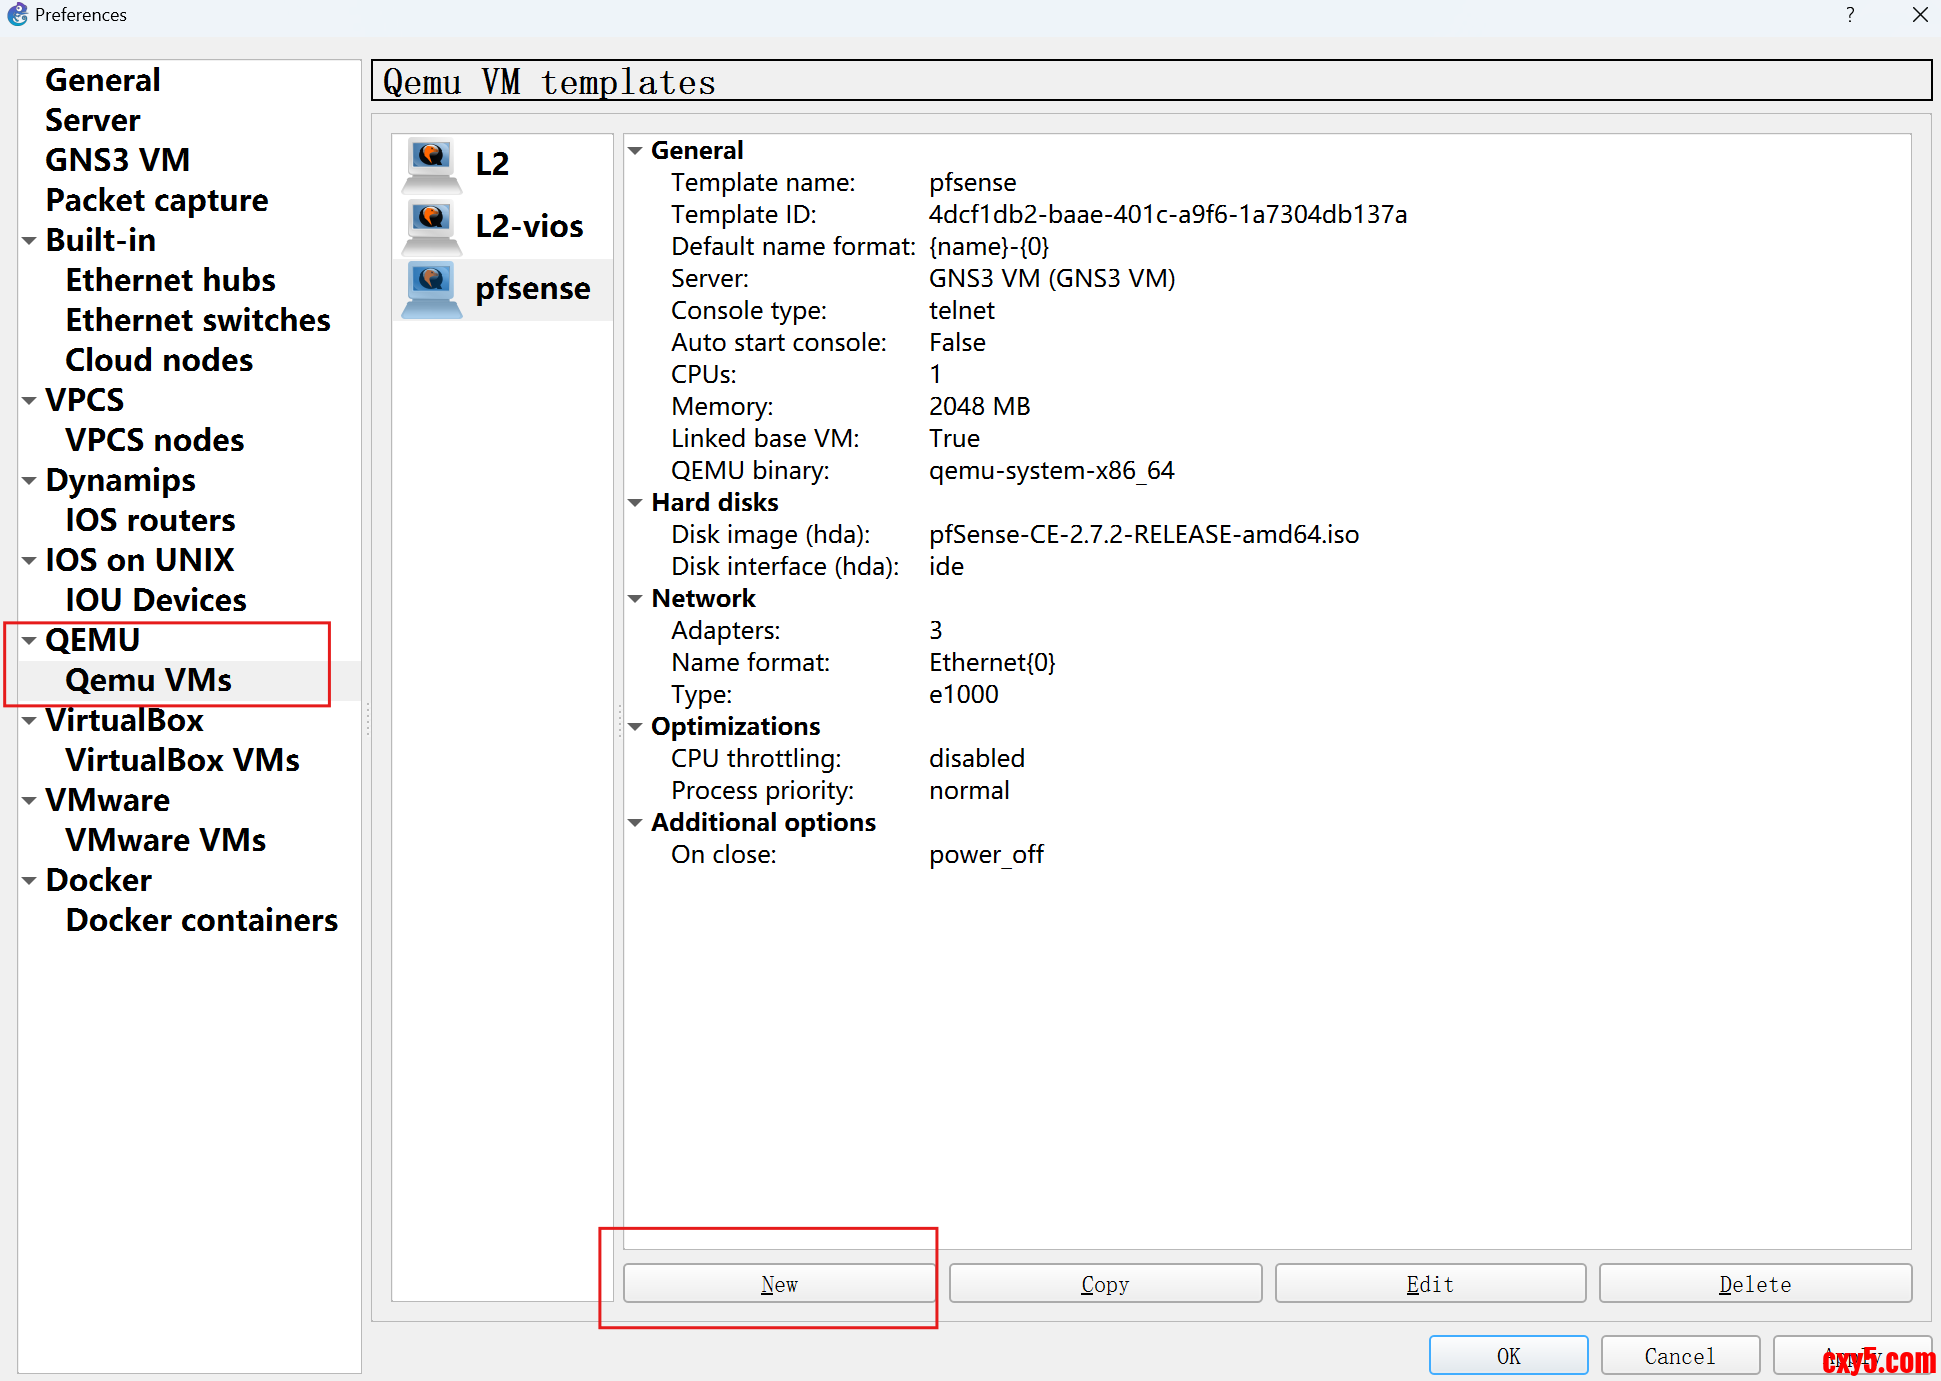
Task: Open Packet capture settings
Action: (156, 200)
